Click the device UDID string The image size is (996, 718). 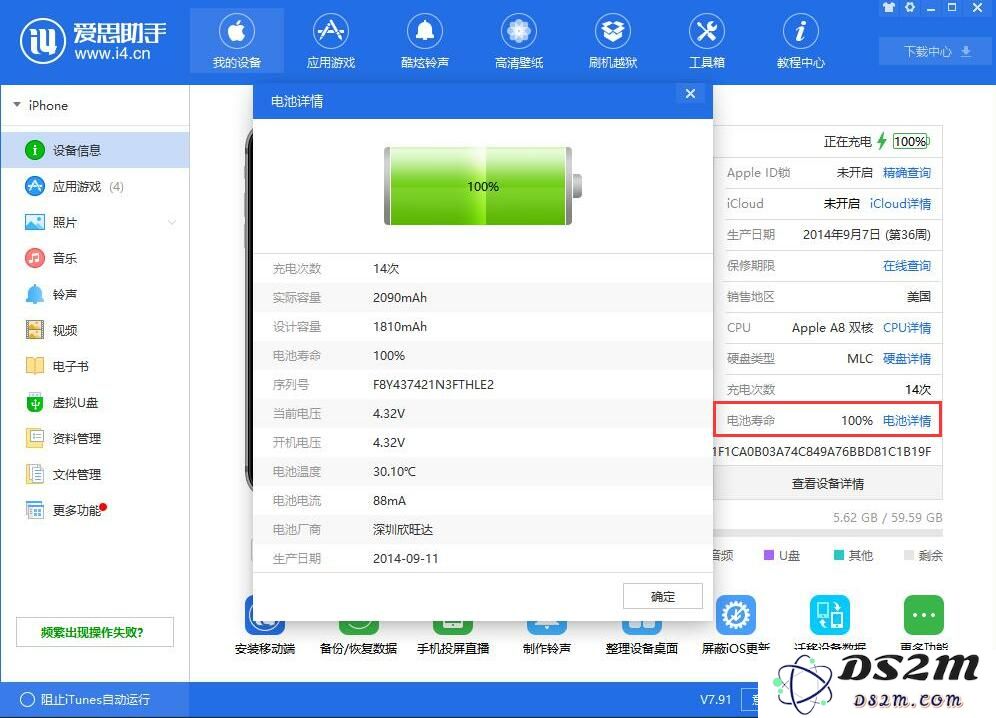point(823,452)
